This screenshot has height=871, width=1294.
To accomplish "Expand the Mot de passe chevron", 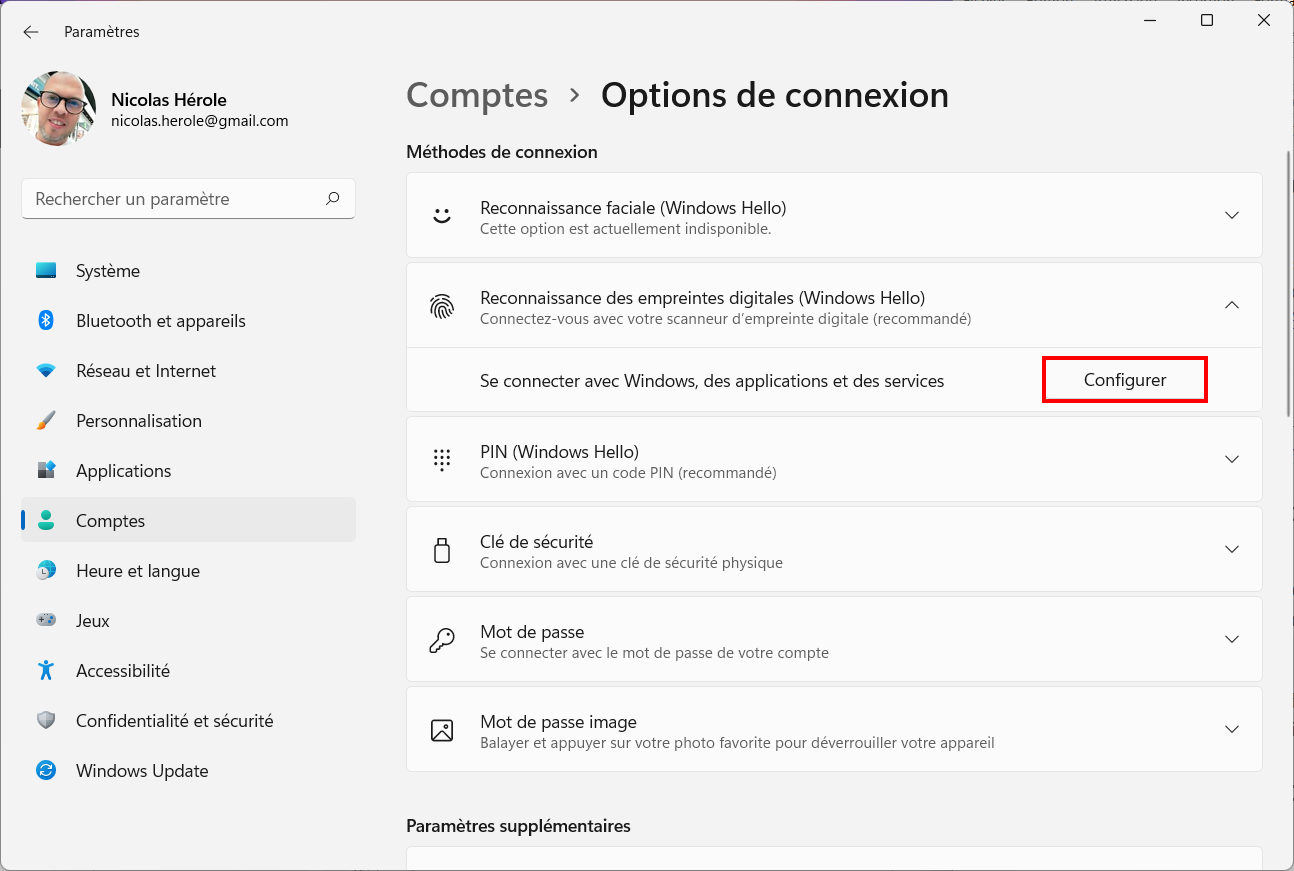I will 1232,639.
